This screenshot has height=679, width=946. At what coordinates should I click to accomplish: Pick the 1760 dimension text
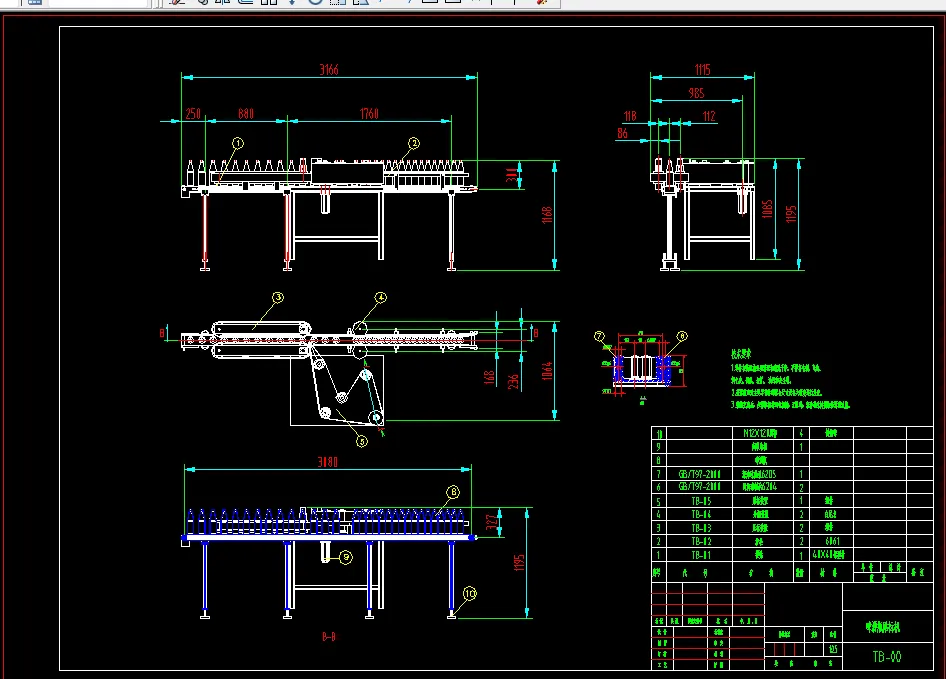[369, 113]
